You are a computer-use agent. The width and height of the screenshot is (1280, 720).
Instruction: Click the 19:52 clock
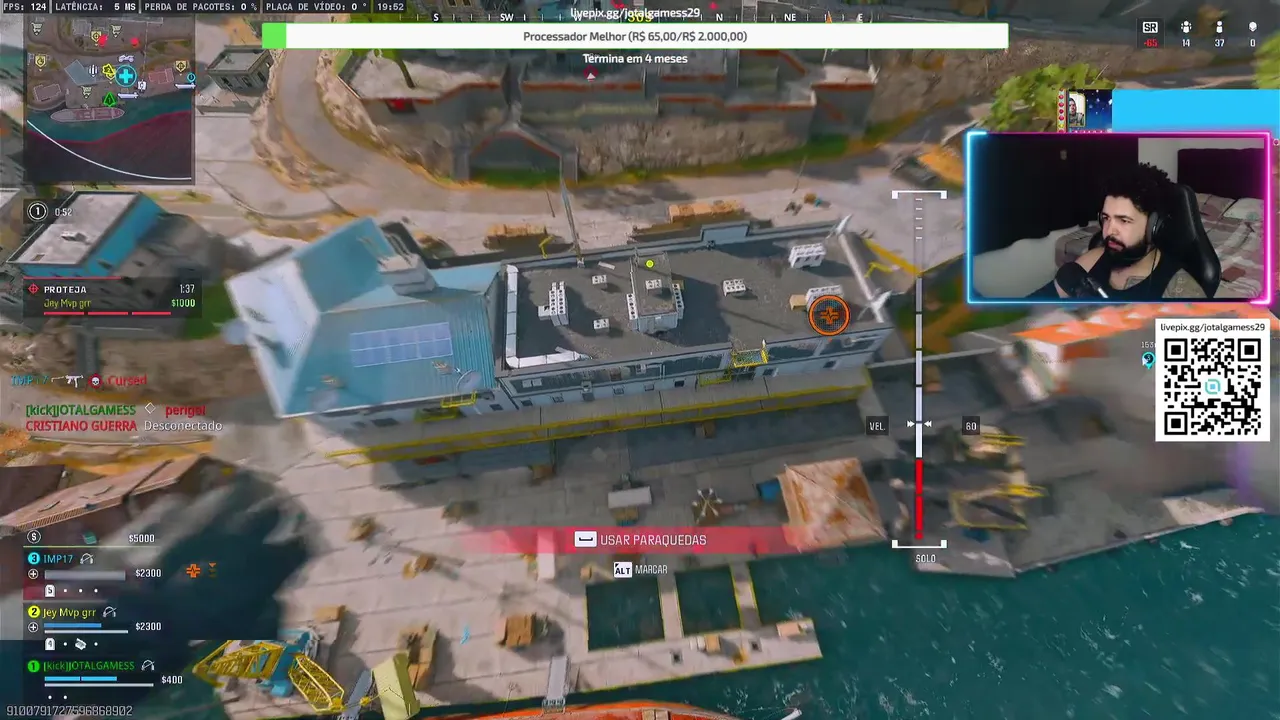pos(391,7)
